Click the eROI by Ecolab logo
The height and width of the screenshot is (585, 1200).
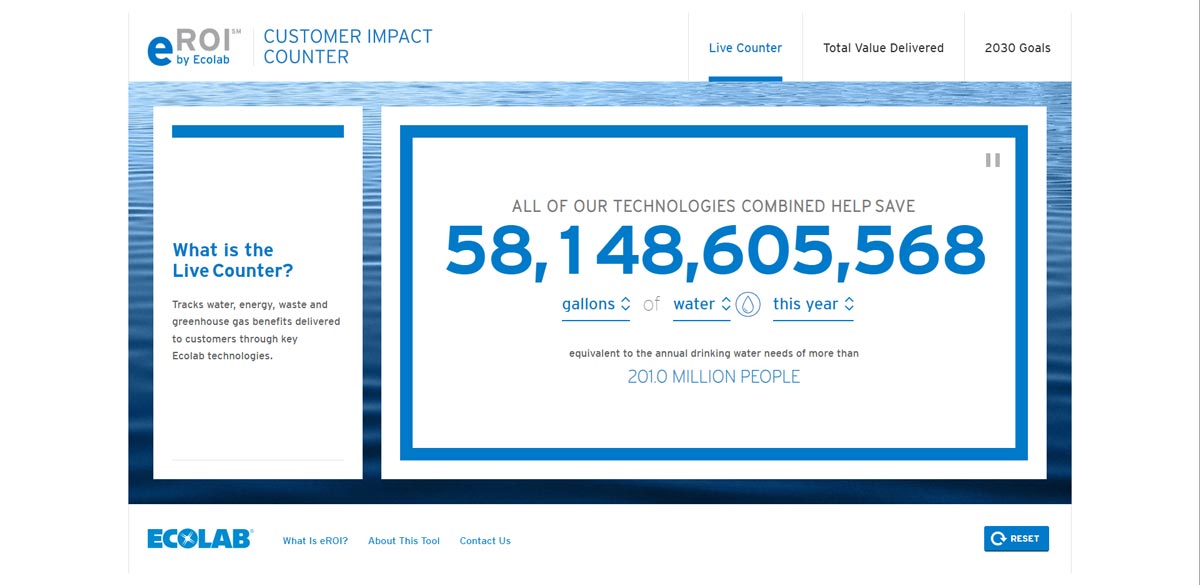tap(188, 47)
